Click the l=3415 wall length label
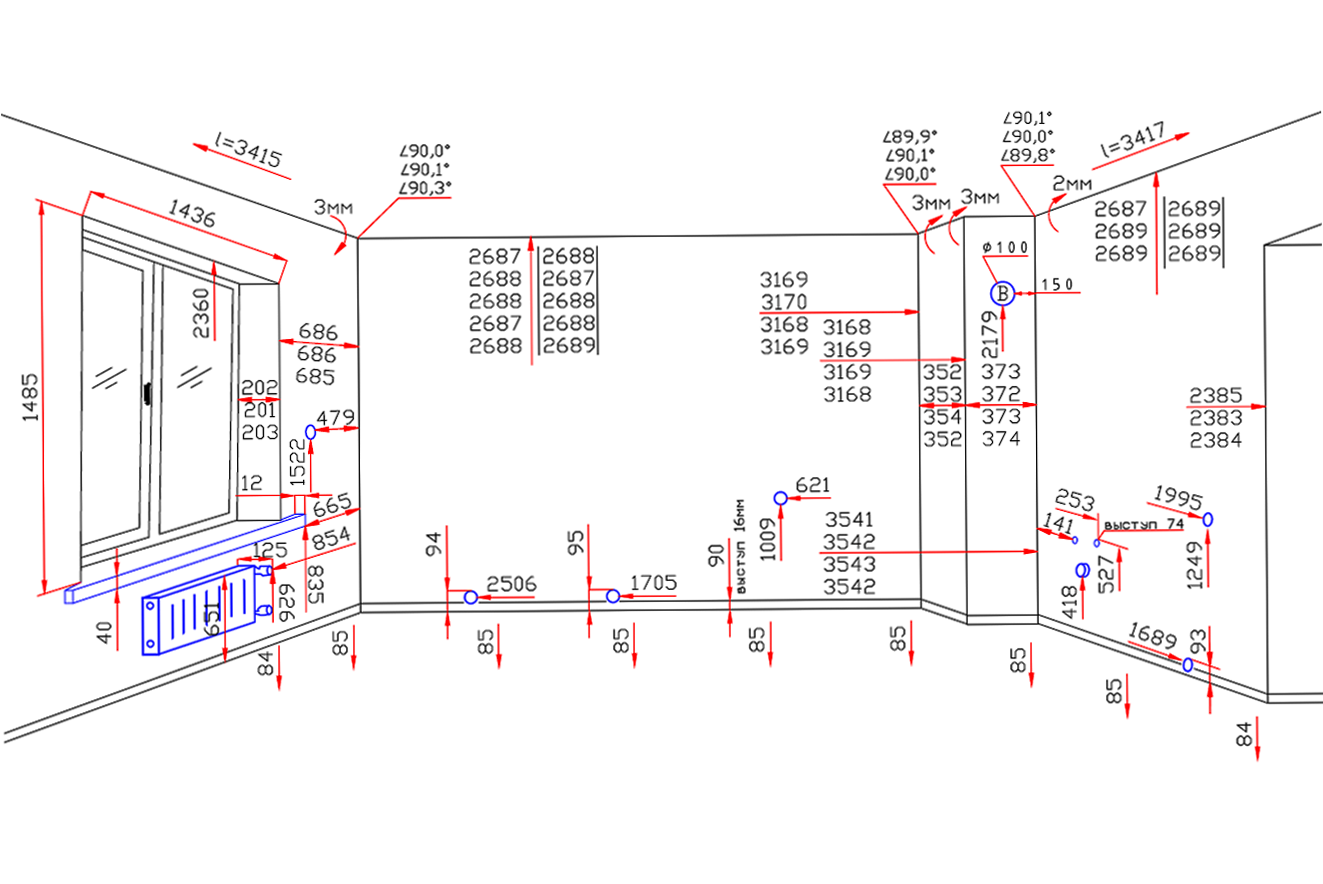 coord(248,151)
